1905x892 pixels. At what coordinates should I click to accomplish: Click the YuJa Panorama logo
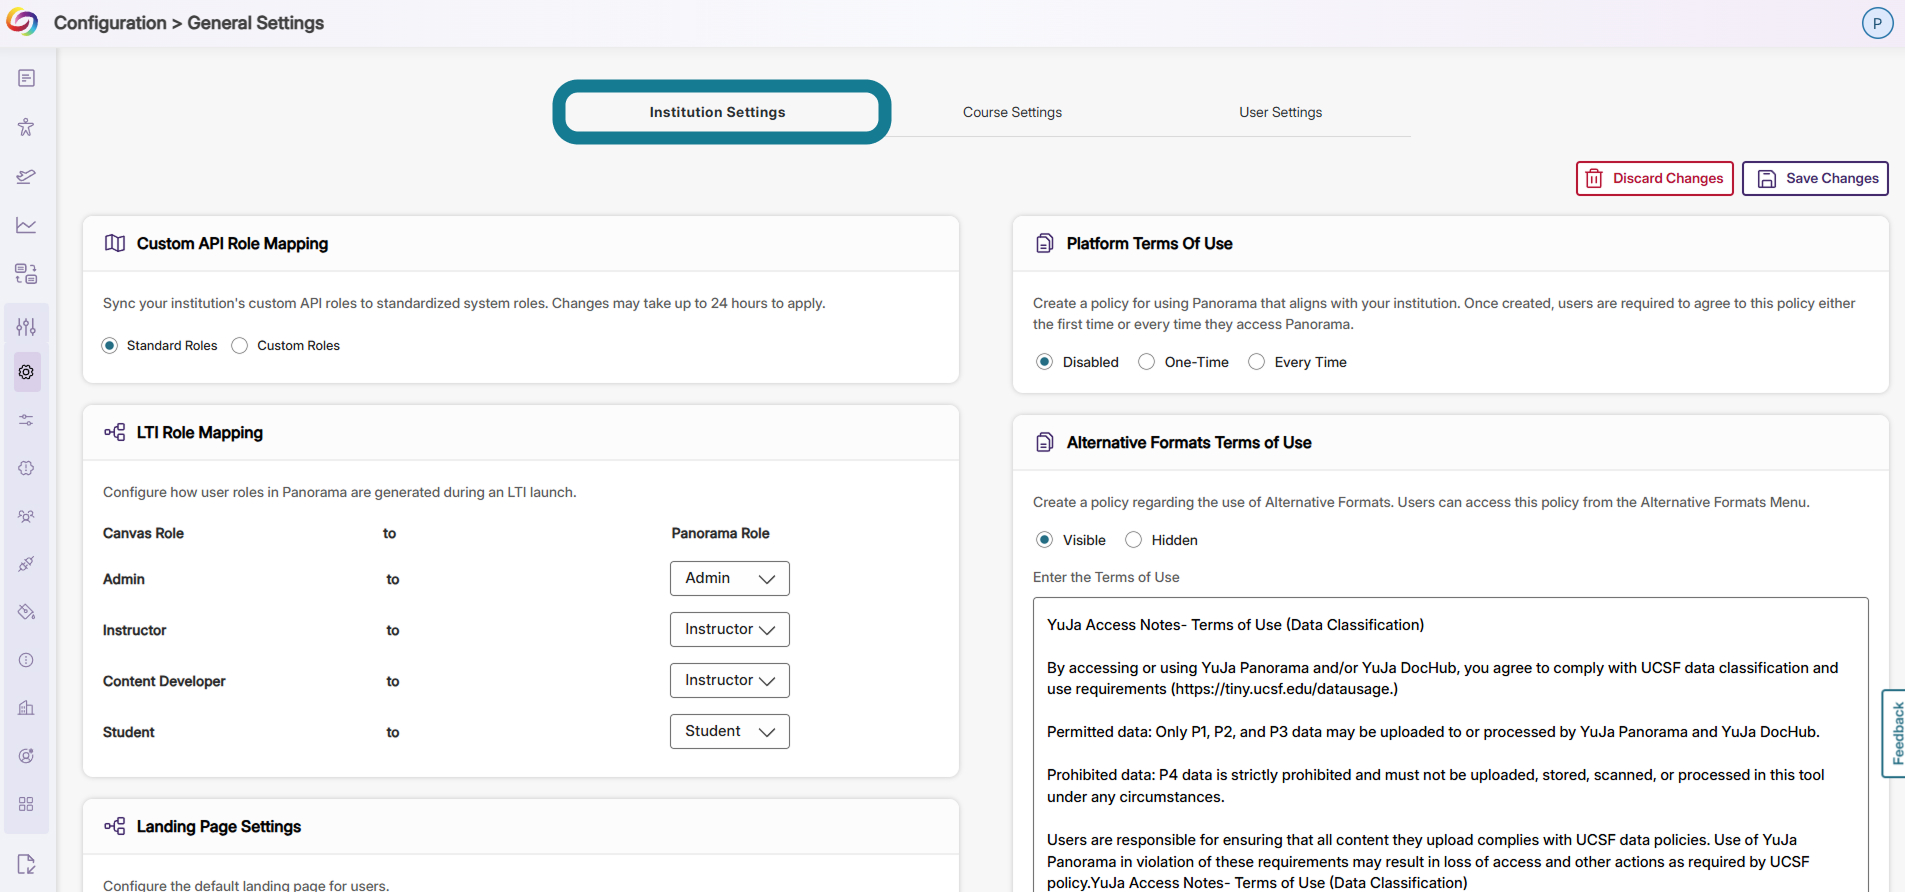click(x=22, y=22)
